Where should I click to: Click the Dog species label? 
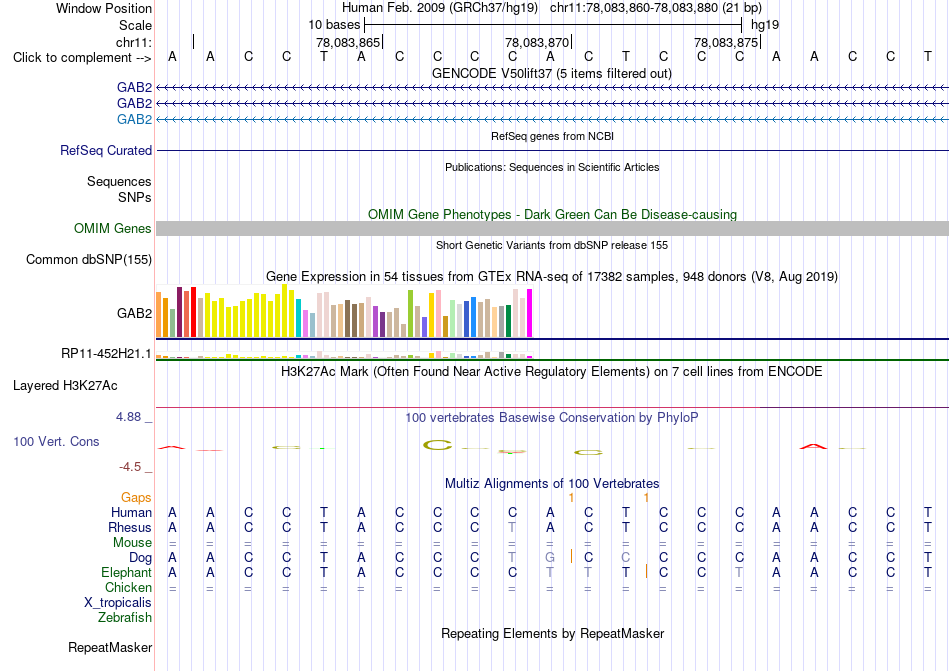[x=140, y=558]
